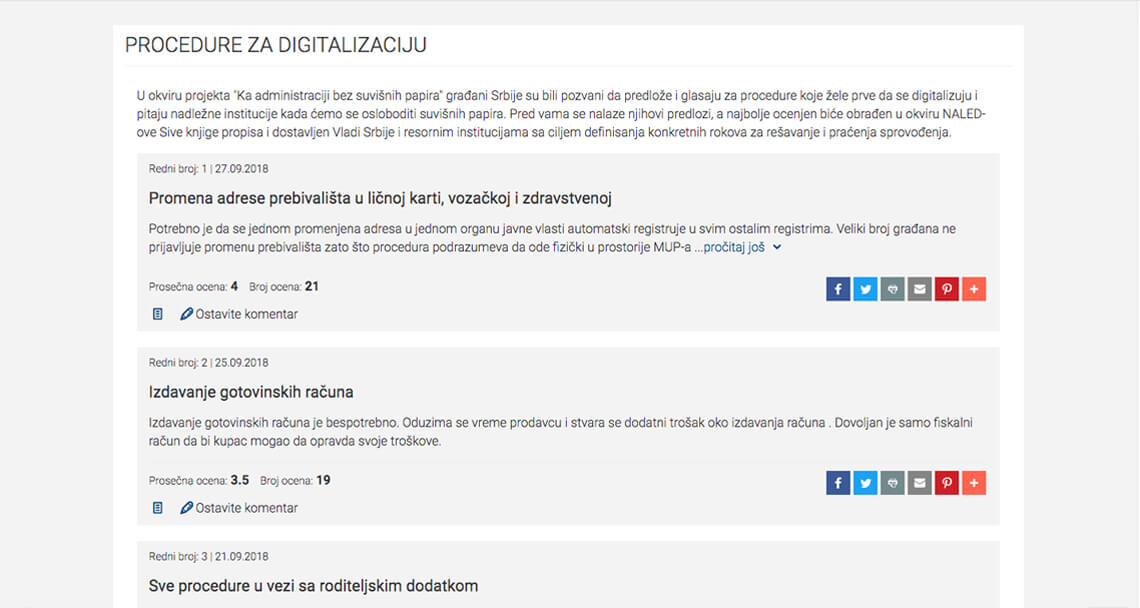Print the cash receipts proposal
The image size is (1140, 608).
tap(892, 483)
